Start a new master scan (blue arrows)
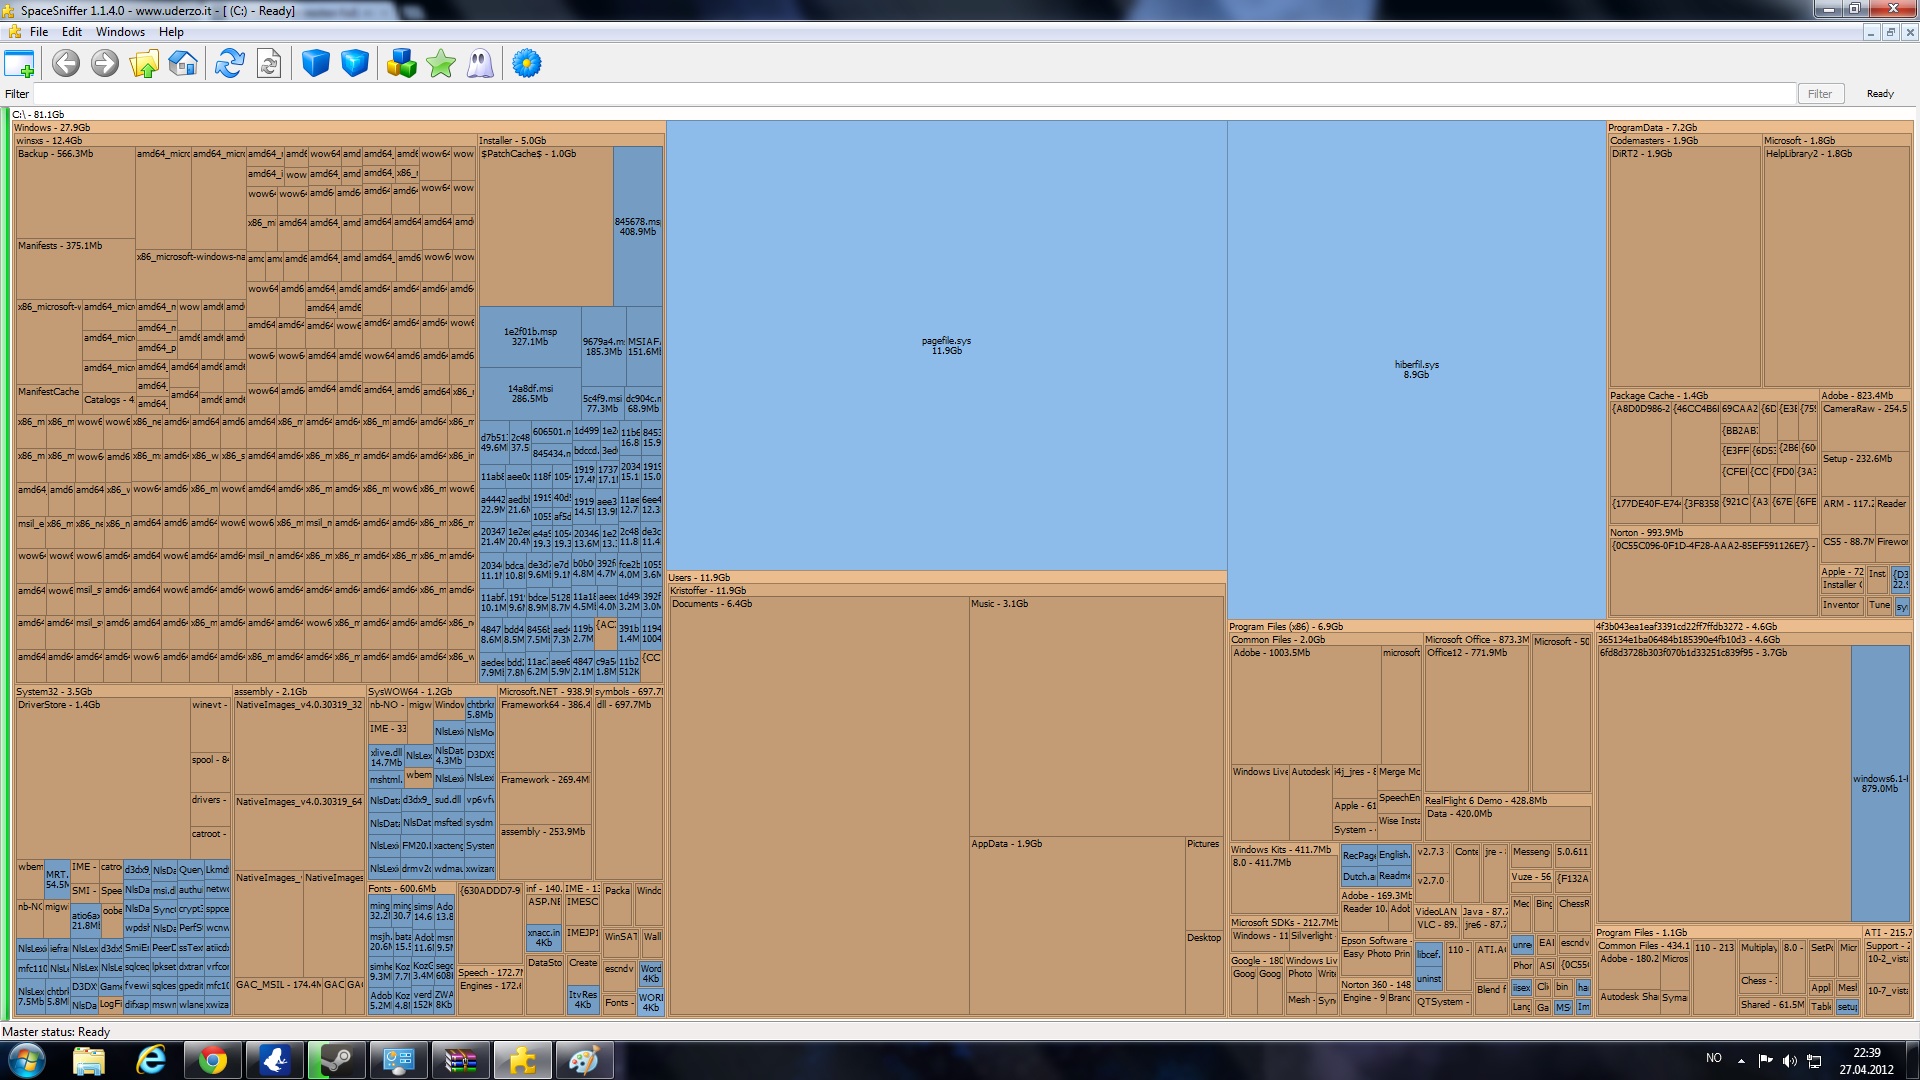The image size is (1920, 1080). (x=230, y=64)
